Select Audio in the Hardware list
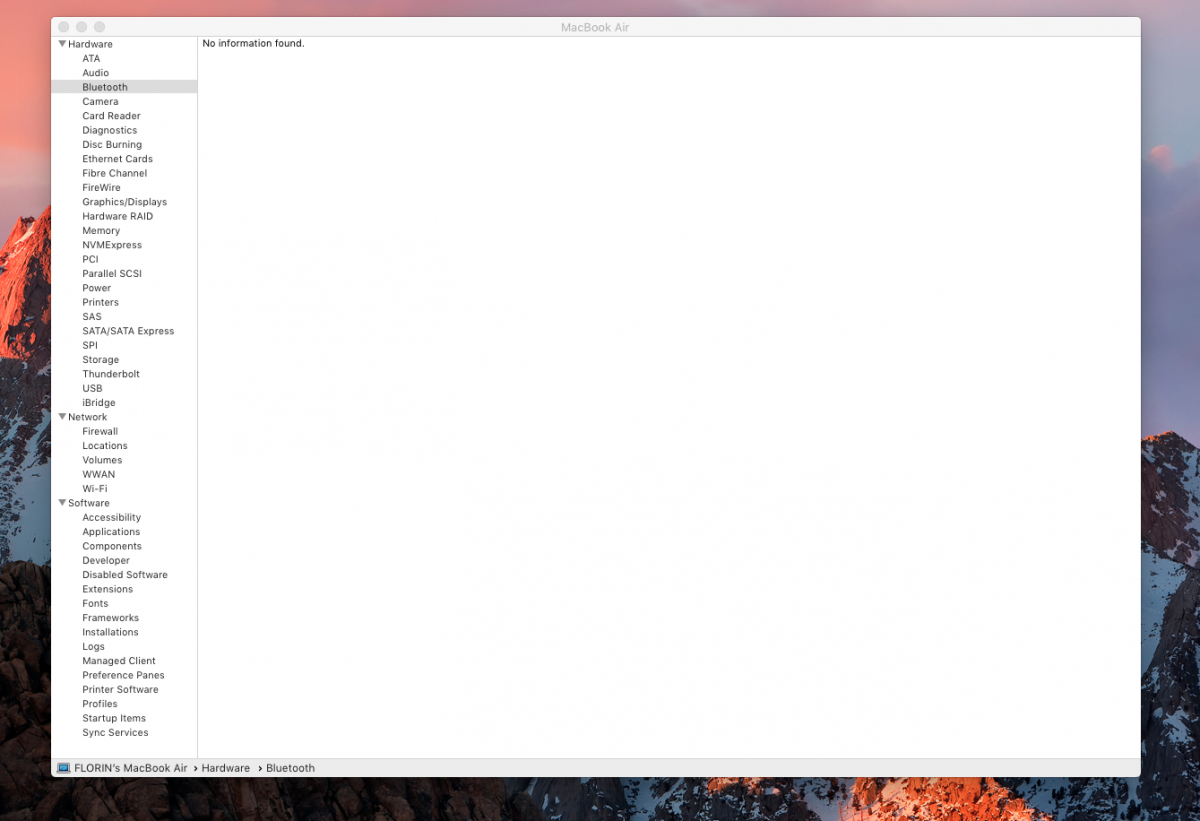The image size is (1200, 821). coord(96,73)
